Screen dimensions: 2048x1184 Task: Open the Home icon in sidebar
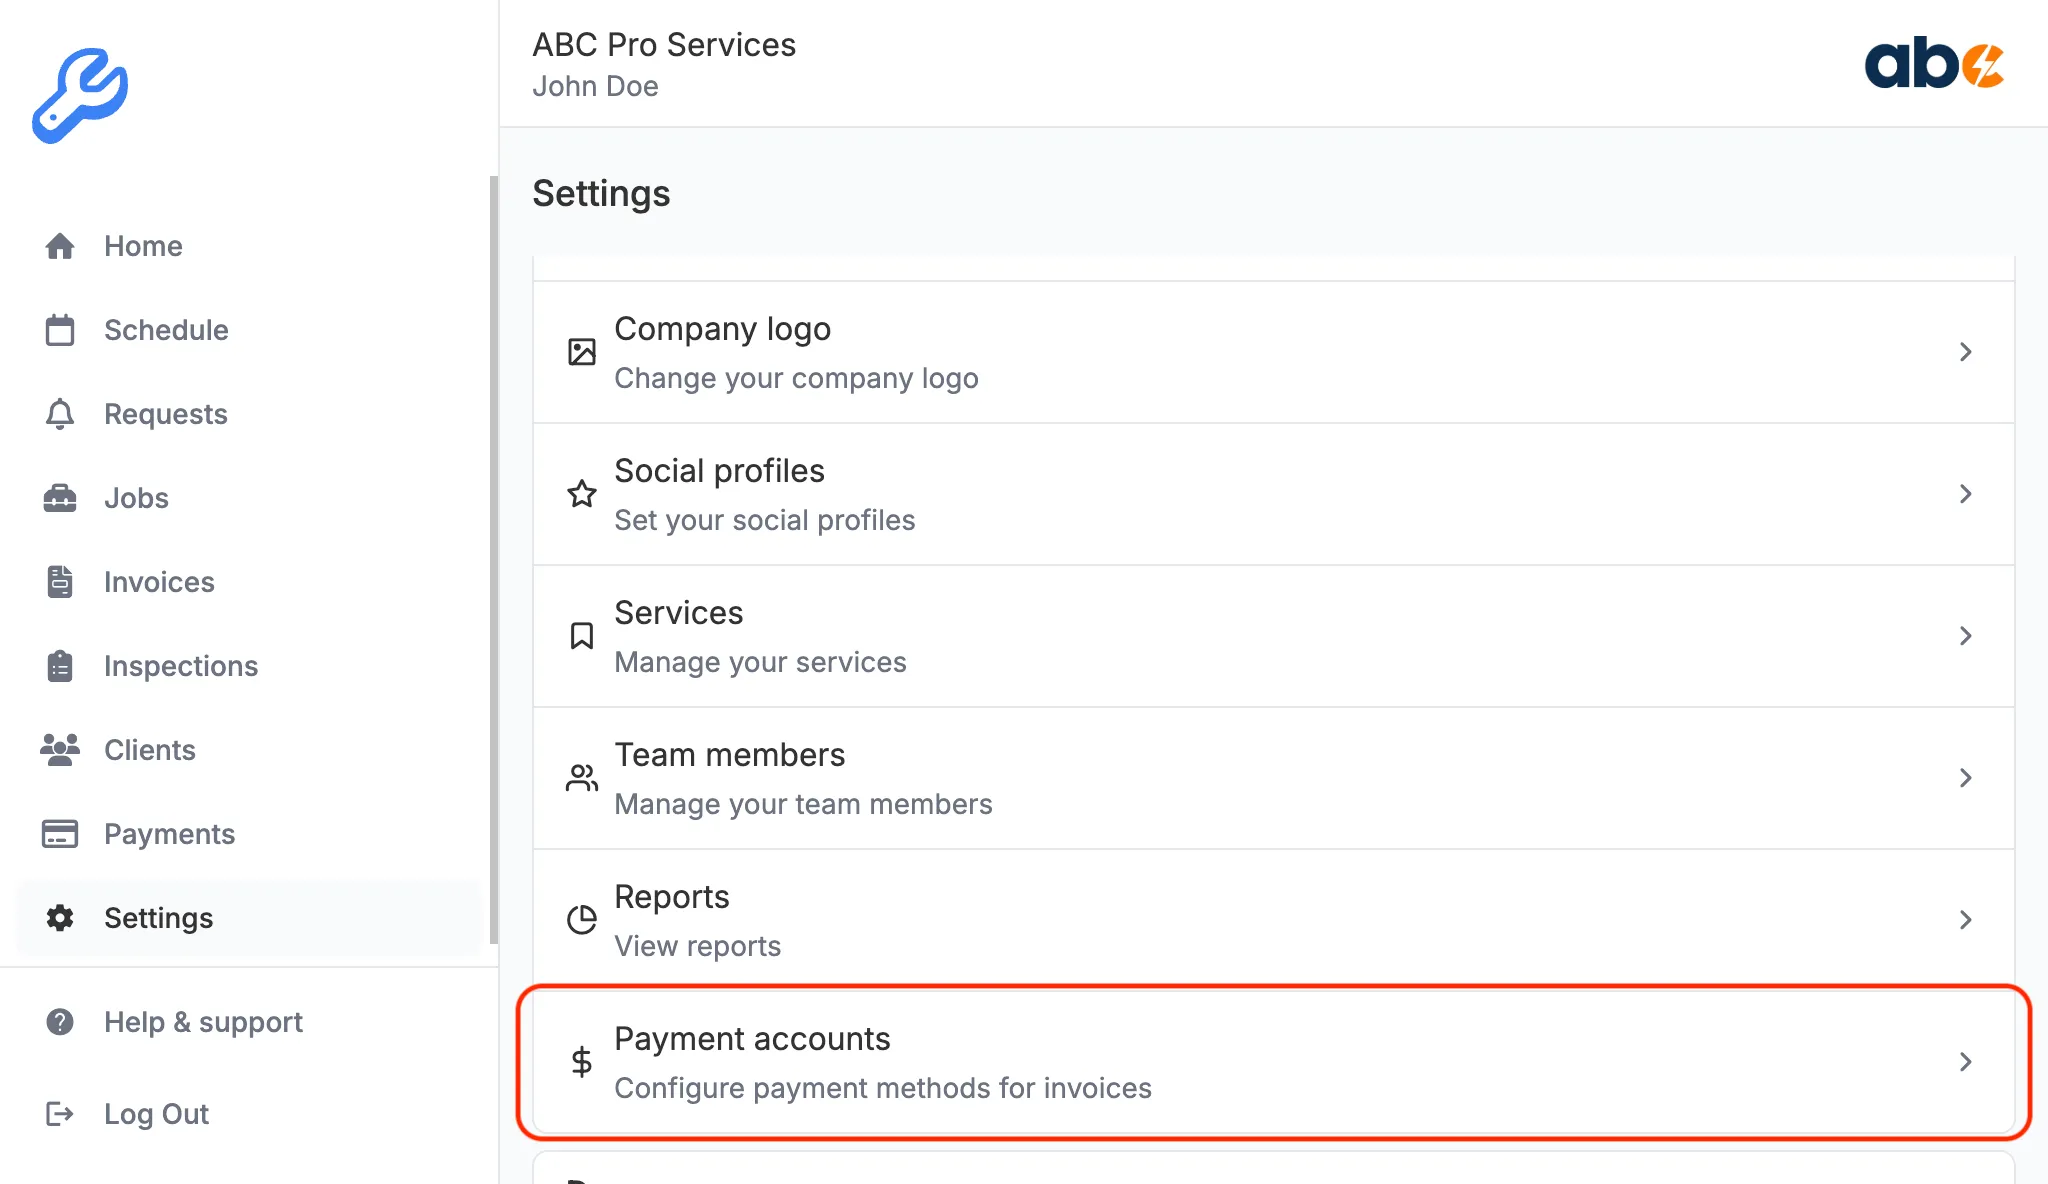pos(60,246)
